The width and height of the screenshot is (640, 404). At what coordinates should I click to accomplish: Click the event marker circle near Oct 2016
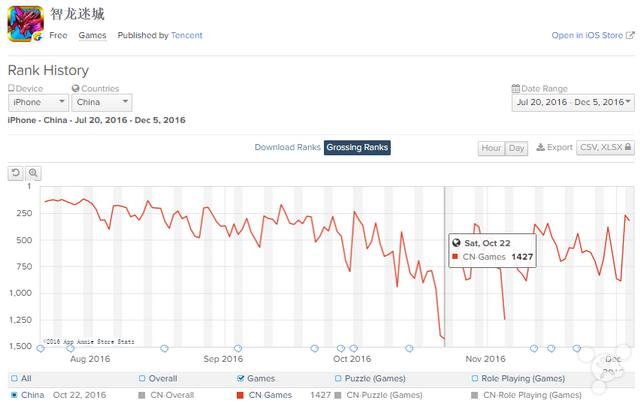(x=341, y=349)
